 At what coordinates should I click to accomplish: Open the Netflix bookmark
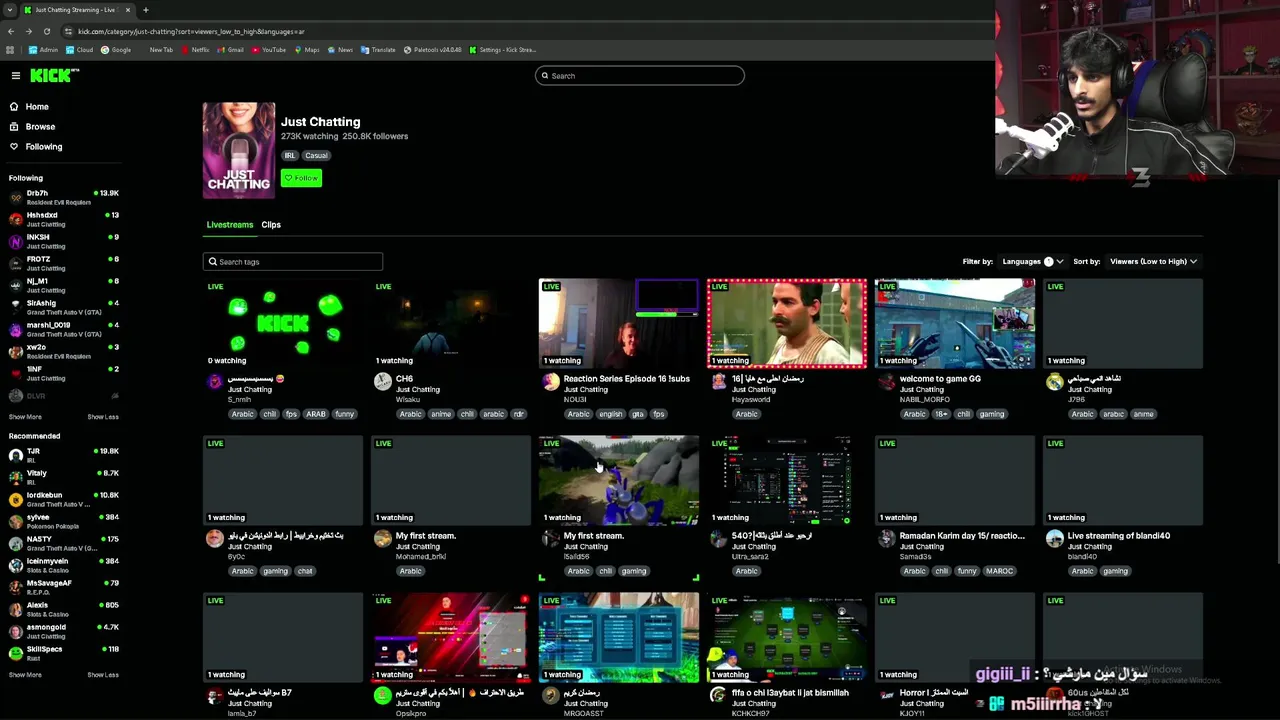coord(196,50)
